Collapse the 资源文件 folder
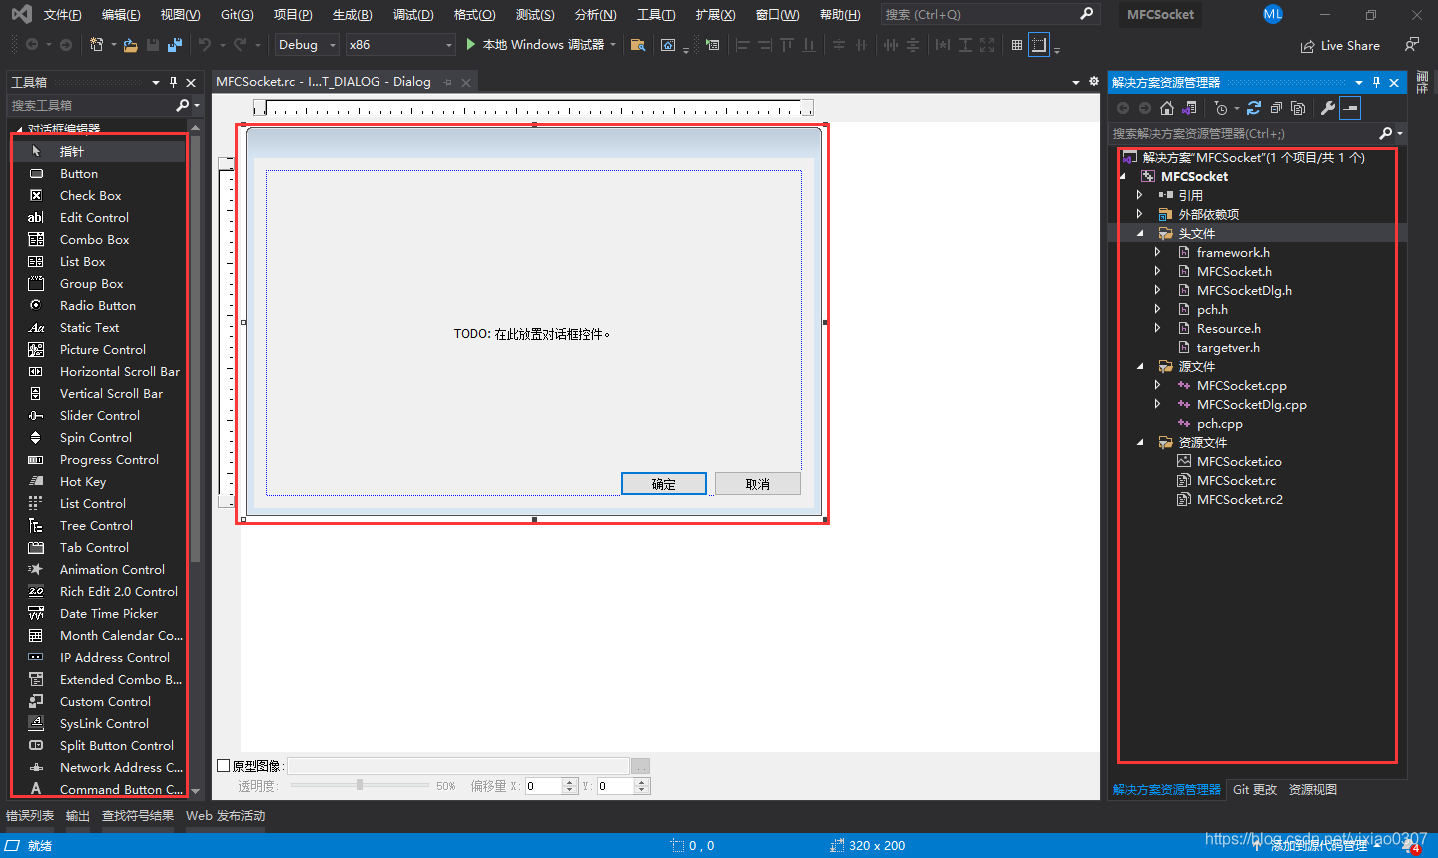Image resolution: width=1438 pixels, height=858 pixels. 1140,442
